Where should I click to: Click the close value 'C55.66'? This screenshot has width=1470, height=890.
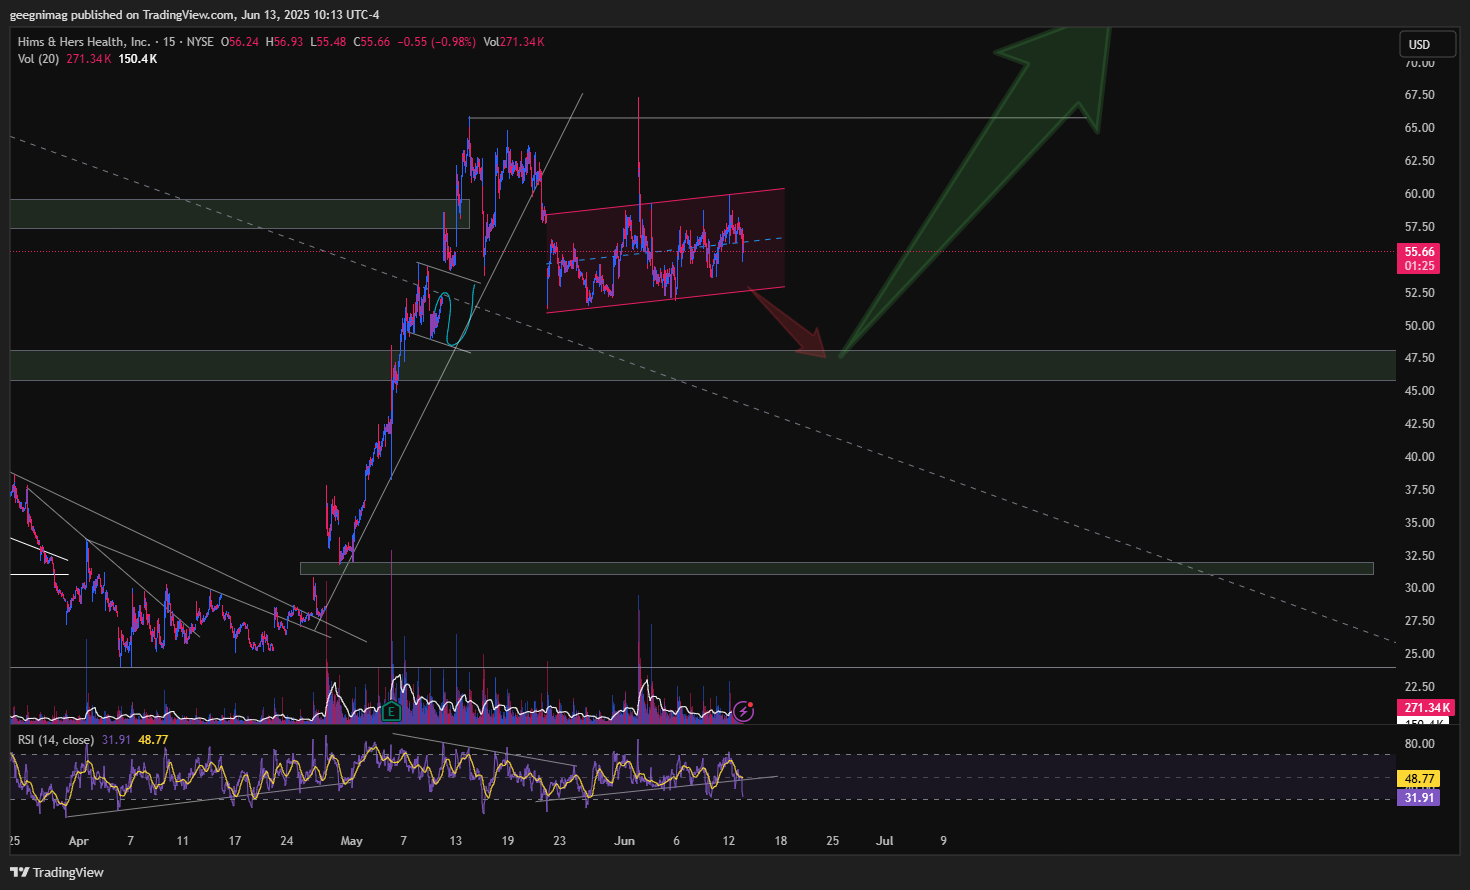[x=372, y=42]
